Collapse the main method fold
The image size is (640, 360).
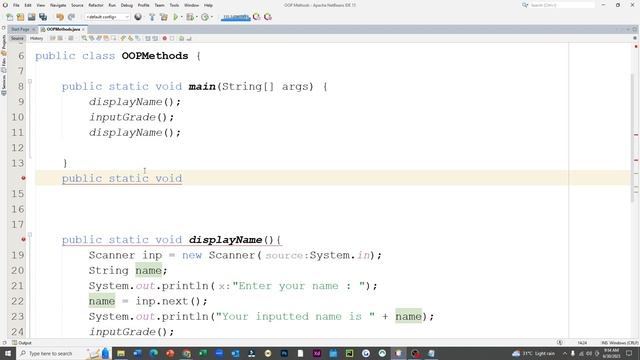(x=30, y=82)
